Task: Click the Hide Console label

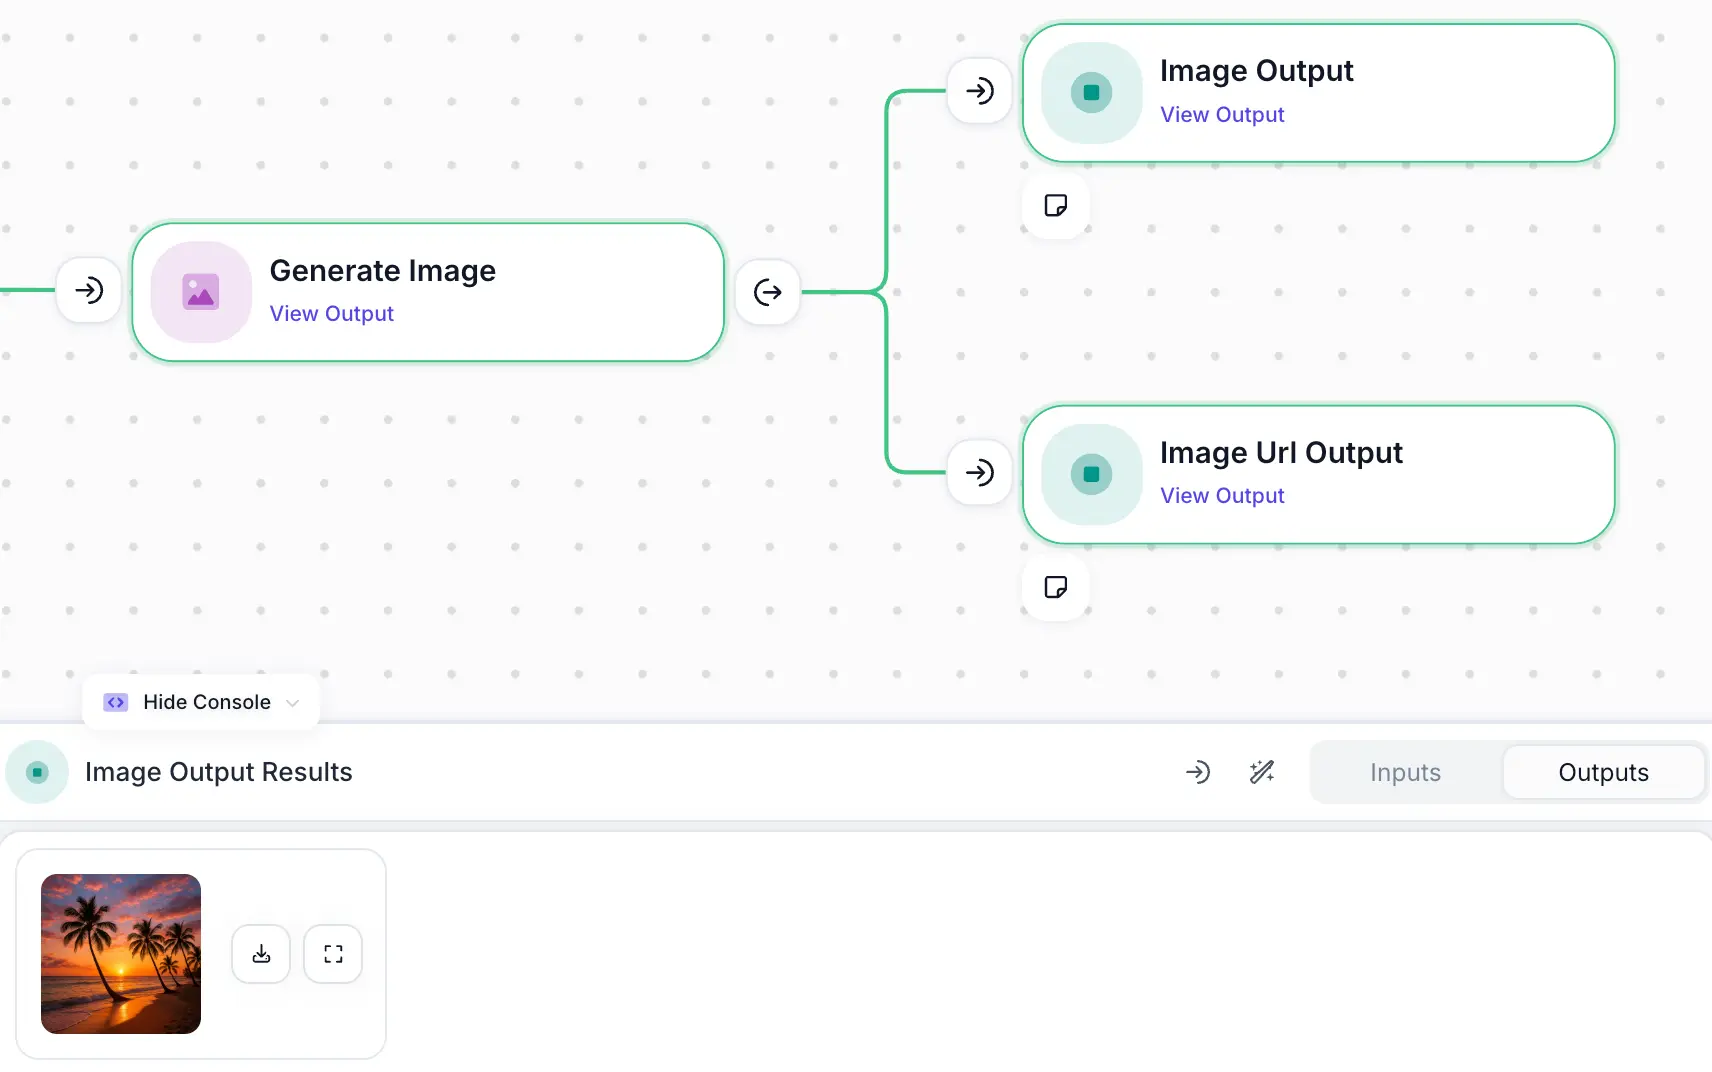Action: pyautogui.click(x=207, y=702)
